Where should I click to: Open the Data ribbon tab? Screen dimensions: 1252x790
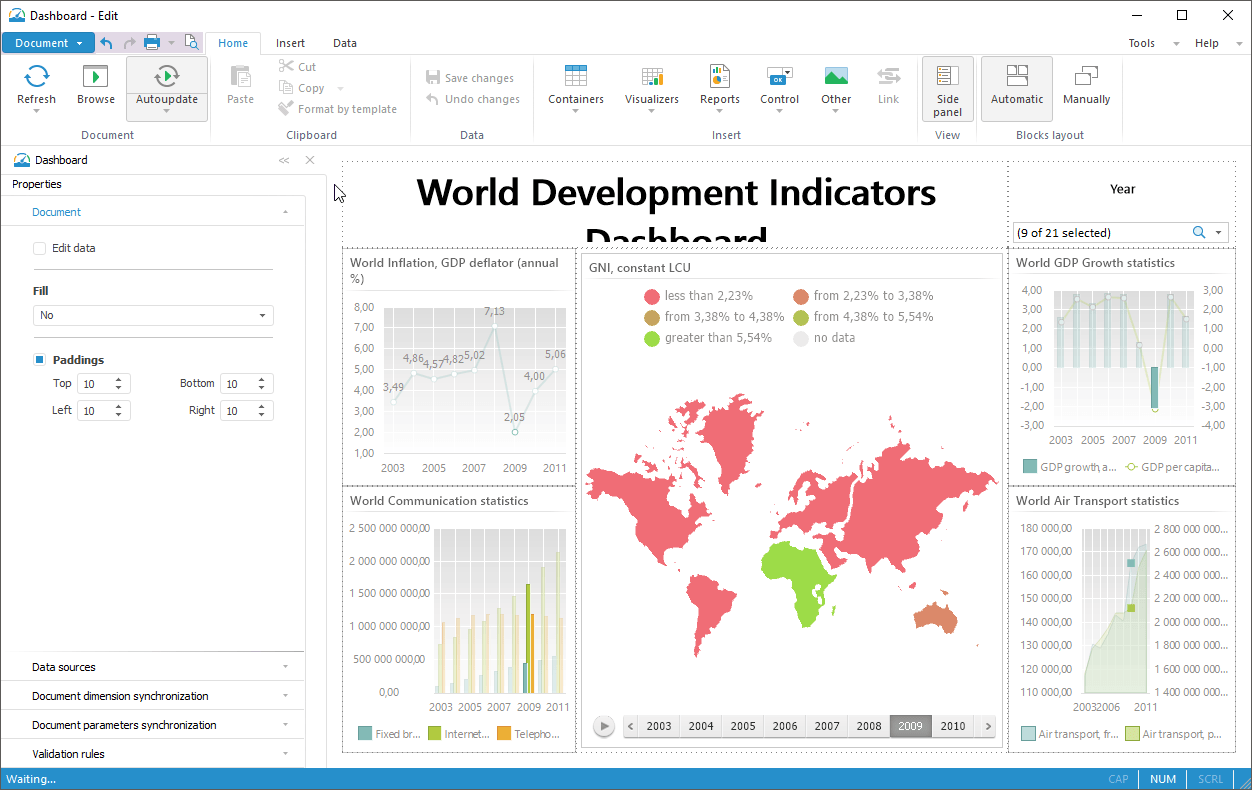click(x=345, y=43)
